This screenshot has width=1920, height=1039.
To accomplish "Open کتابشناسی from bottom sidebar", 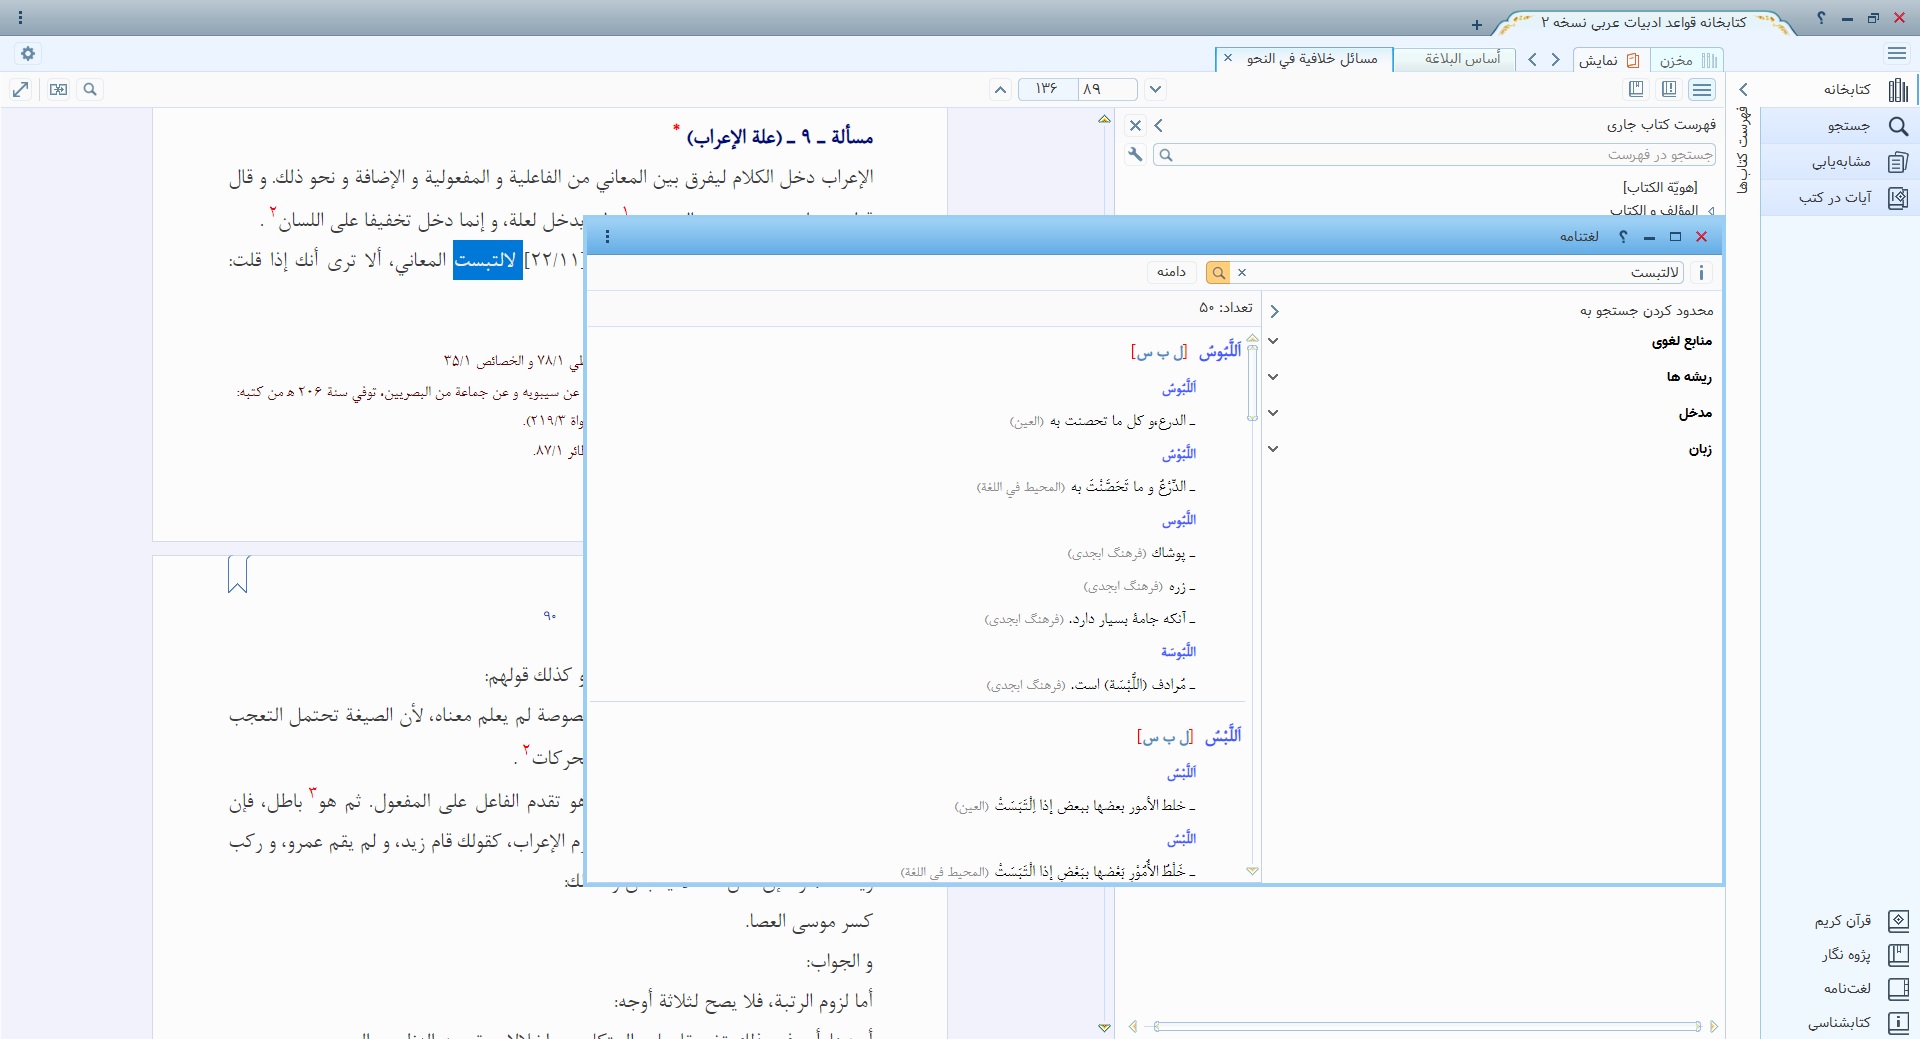I will tap(1860, 1023).
